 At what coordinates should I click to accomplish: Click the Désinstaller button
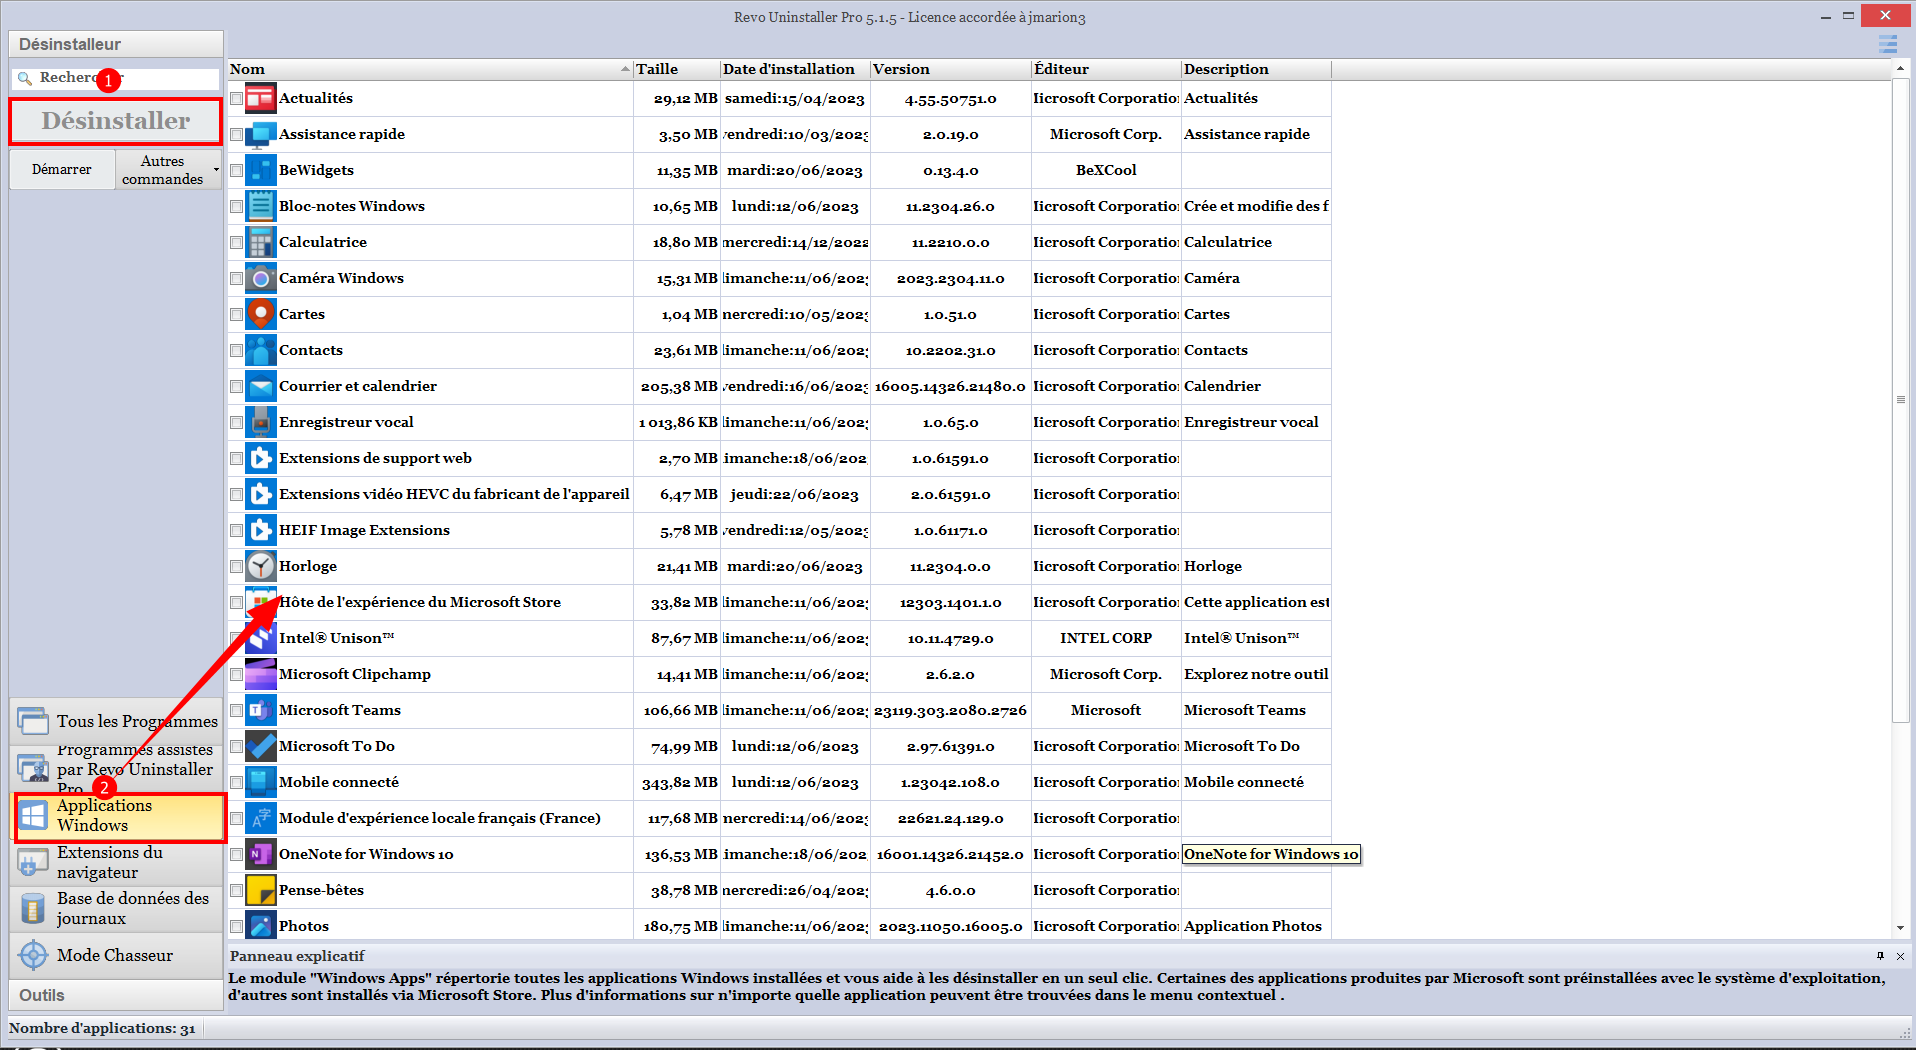click(116, 121)
